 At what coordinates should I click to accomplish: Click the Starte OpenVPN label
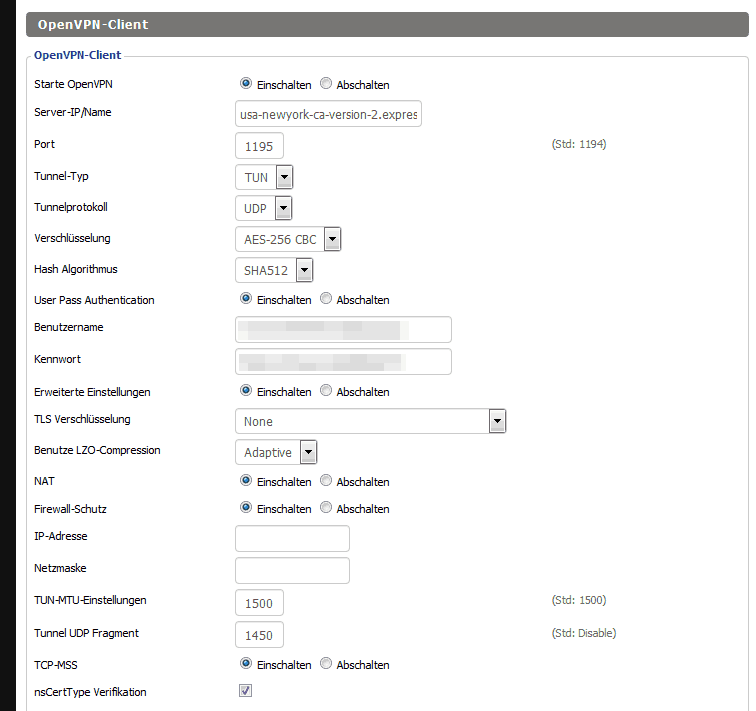tap(73, 84)
